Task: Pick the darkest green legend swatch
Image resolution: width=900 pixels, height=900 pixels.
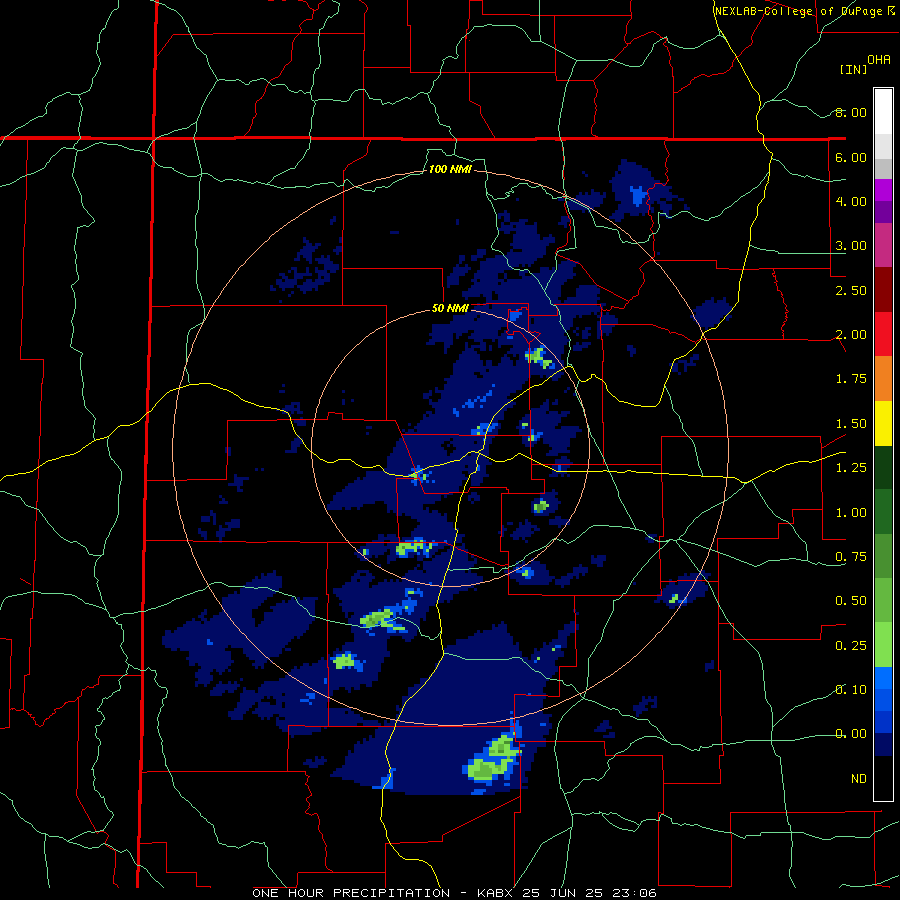Action: tap(883, 467)
